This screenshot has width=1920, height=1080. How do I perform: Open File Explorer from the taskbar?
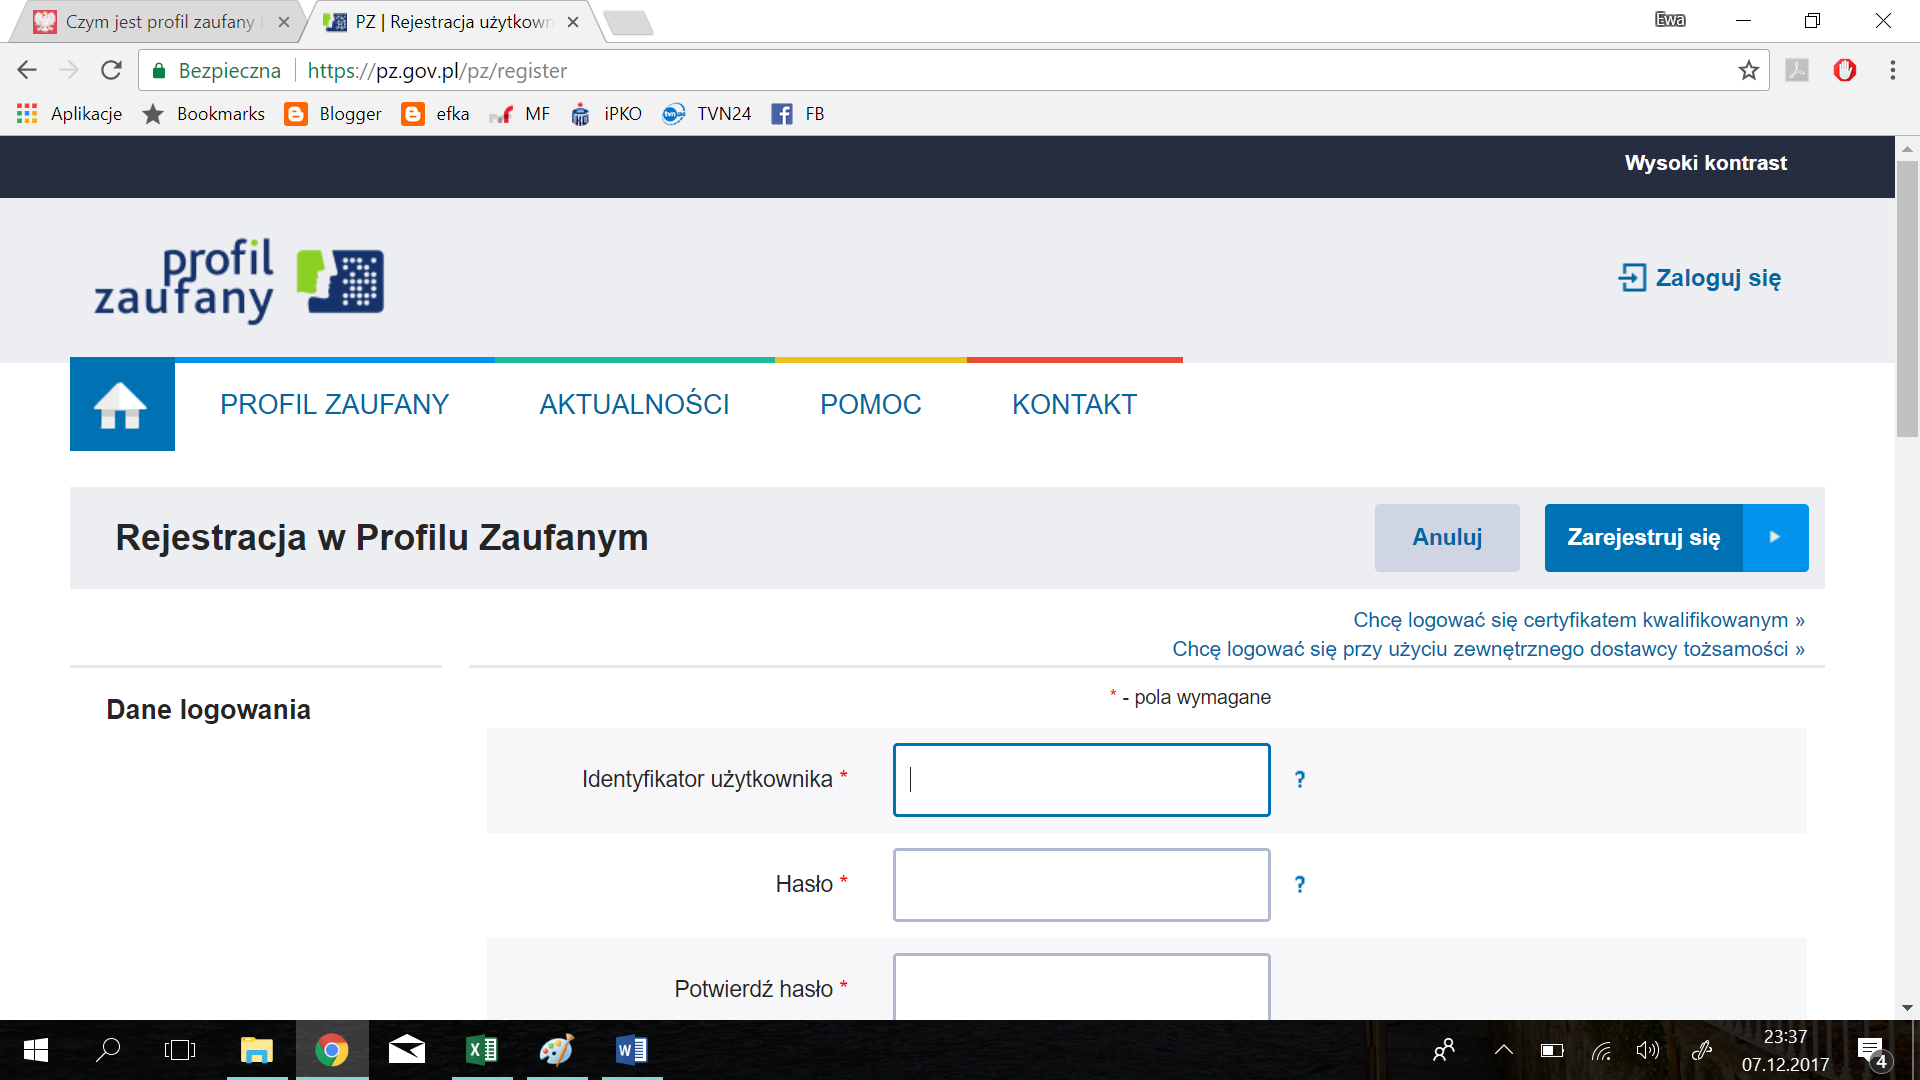pyautogui.click(x=257, y=1050)
